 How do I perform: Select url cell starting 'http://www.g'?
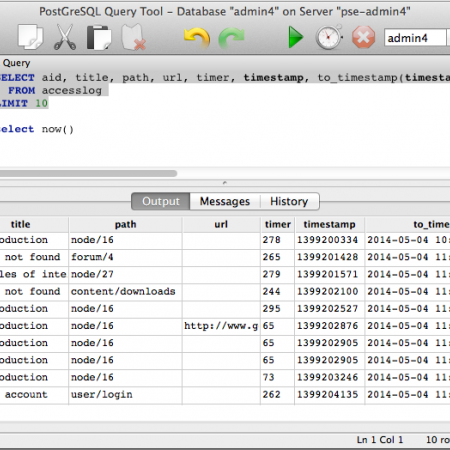(221, 326)
